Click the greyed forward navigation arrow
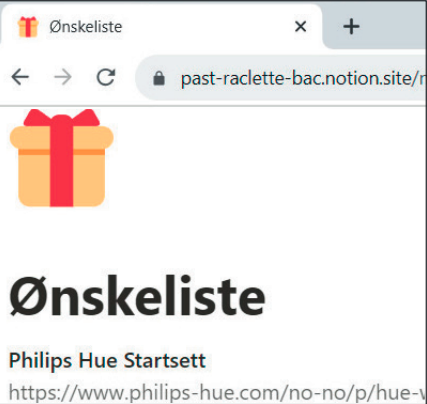Screen dimensions: 427x404 [x=63, y=77]
